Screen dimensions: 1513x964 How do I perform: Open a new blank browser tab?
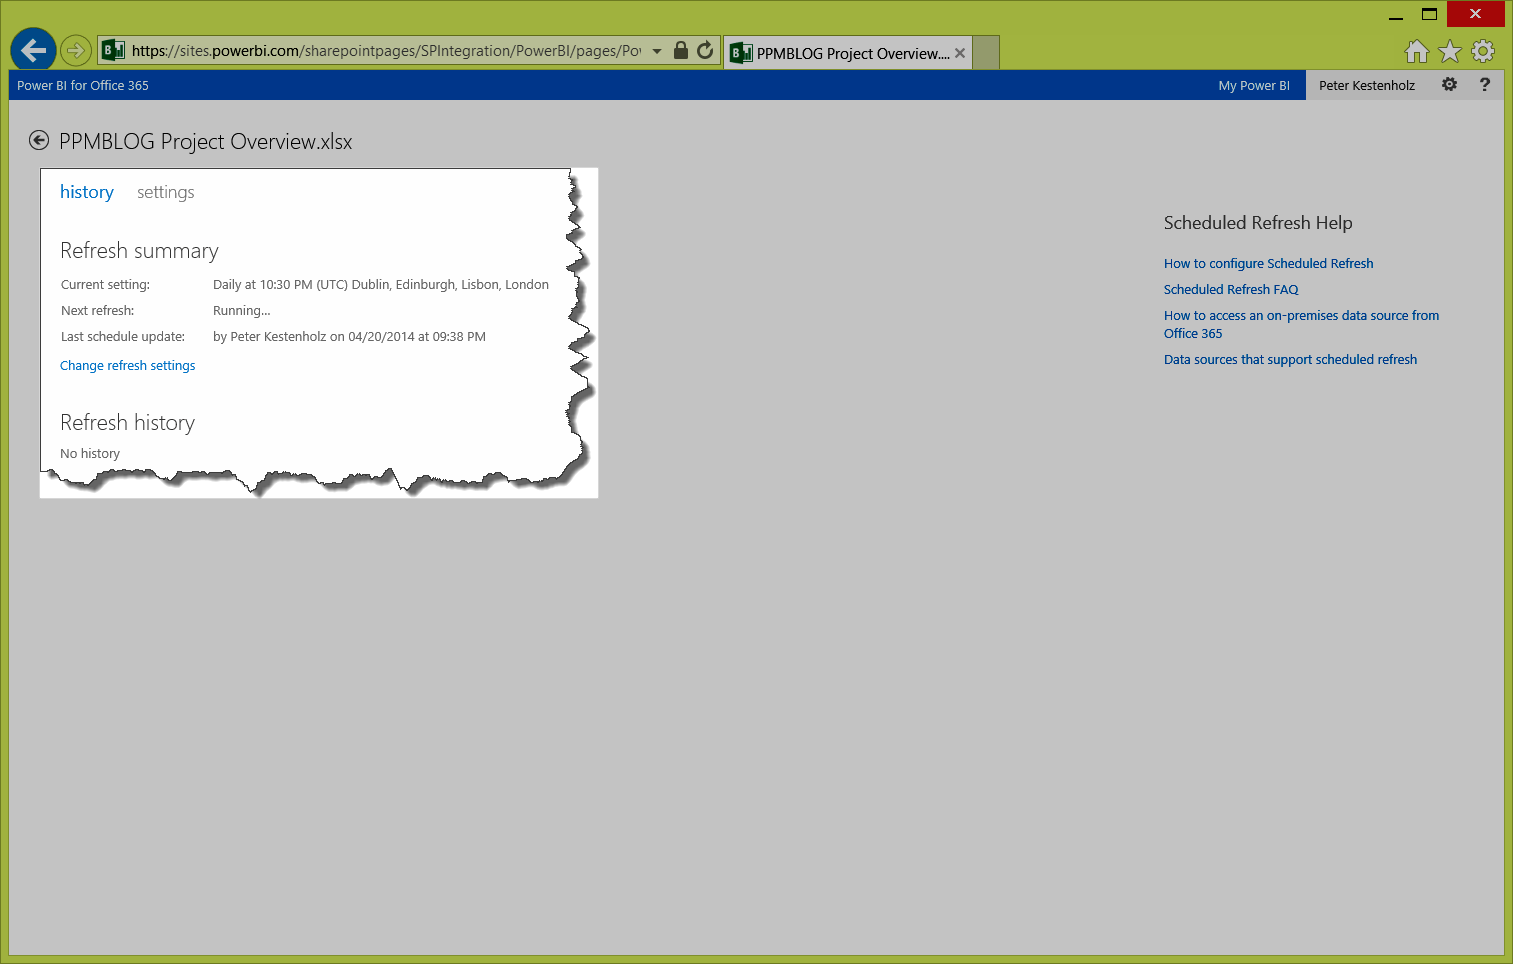click(x=986, y=53)
